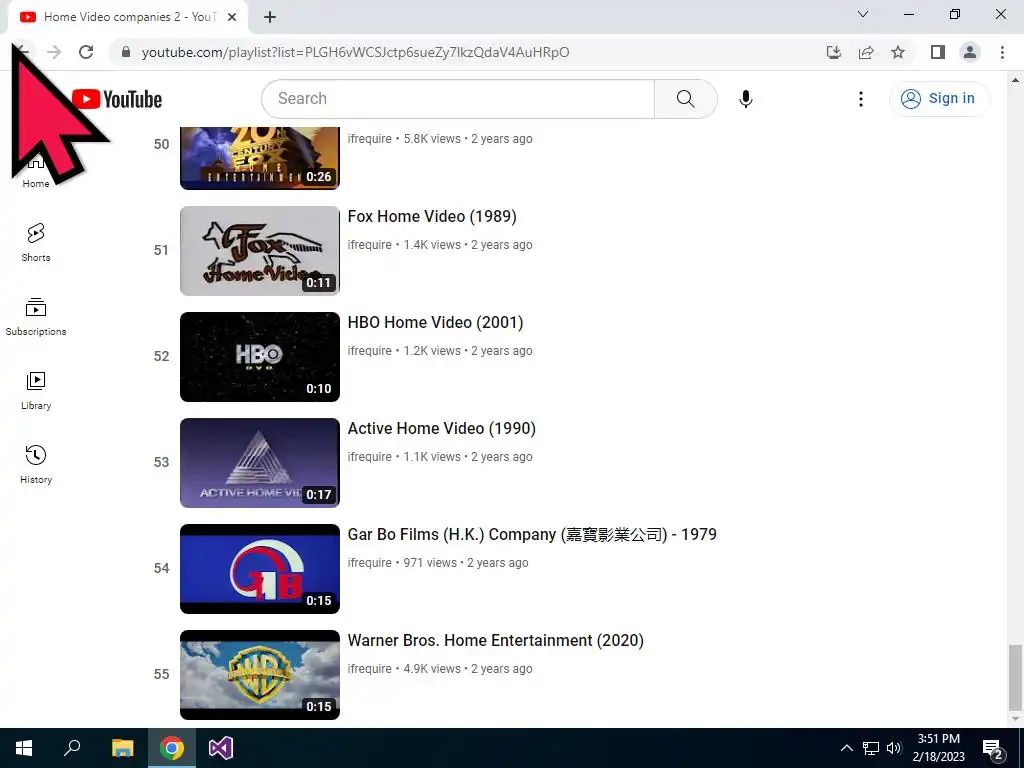Click the HBO Home Video (2001) title
This screenshot has width=1024, height=768.
[435, 323]
